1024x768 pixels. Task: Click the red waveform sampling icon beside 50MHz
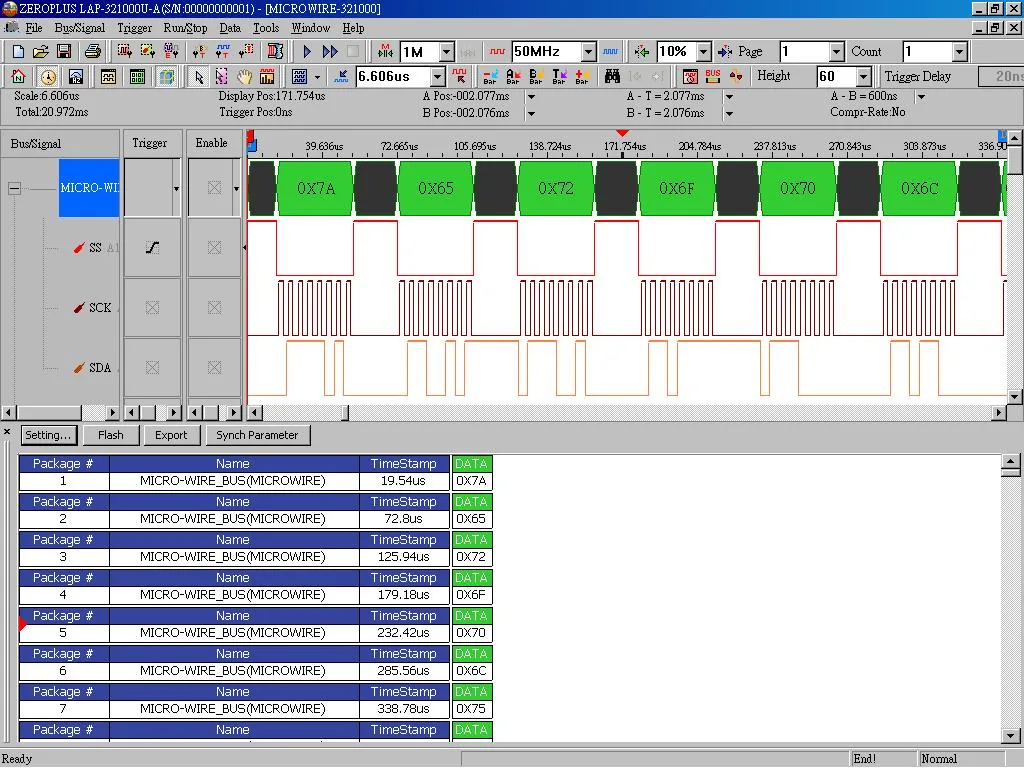pos(497,52)
